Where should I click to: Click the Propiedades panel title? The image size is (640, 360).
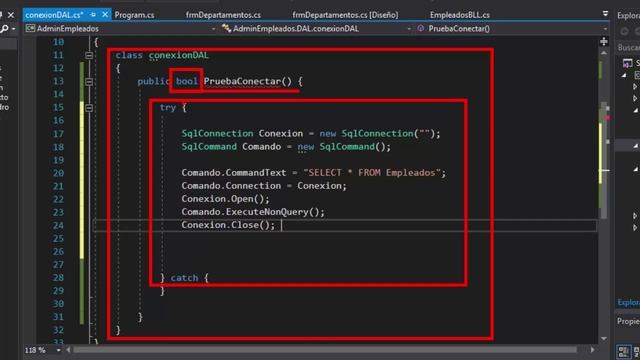coord(629,321)
